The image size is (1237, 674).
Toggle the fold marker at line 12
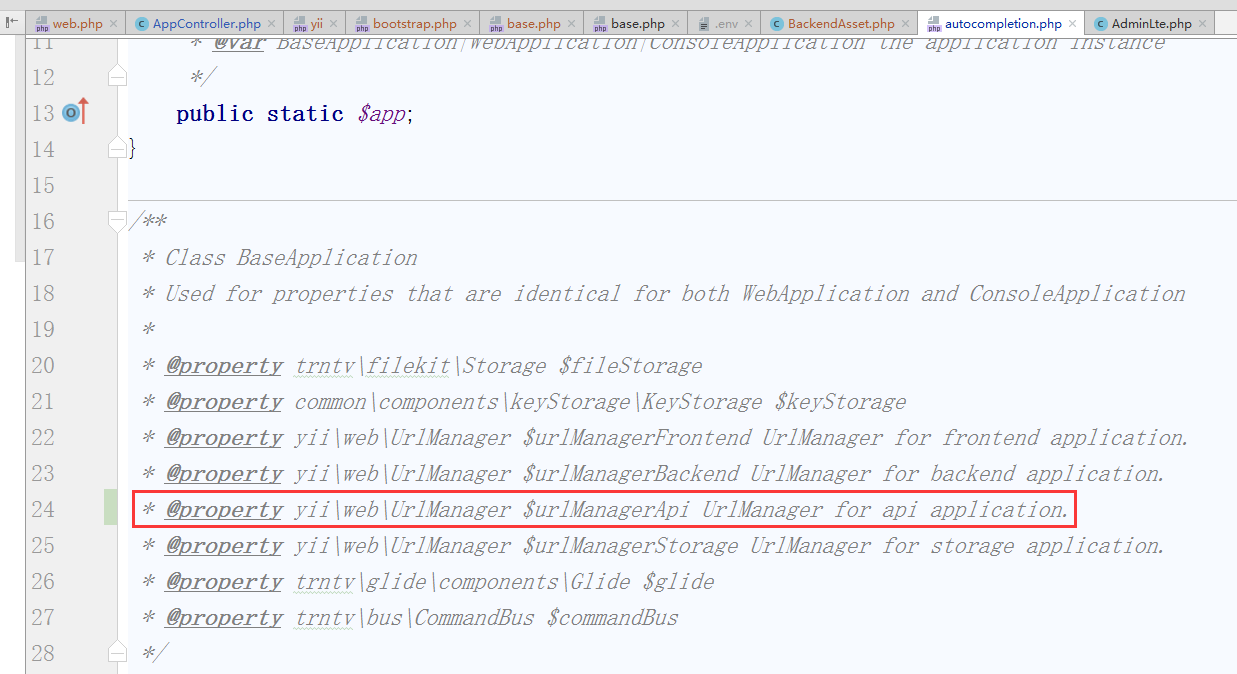pos(118,77)
